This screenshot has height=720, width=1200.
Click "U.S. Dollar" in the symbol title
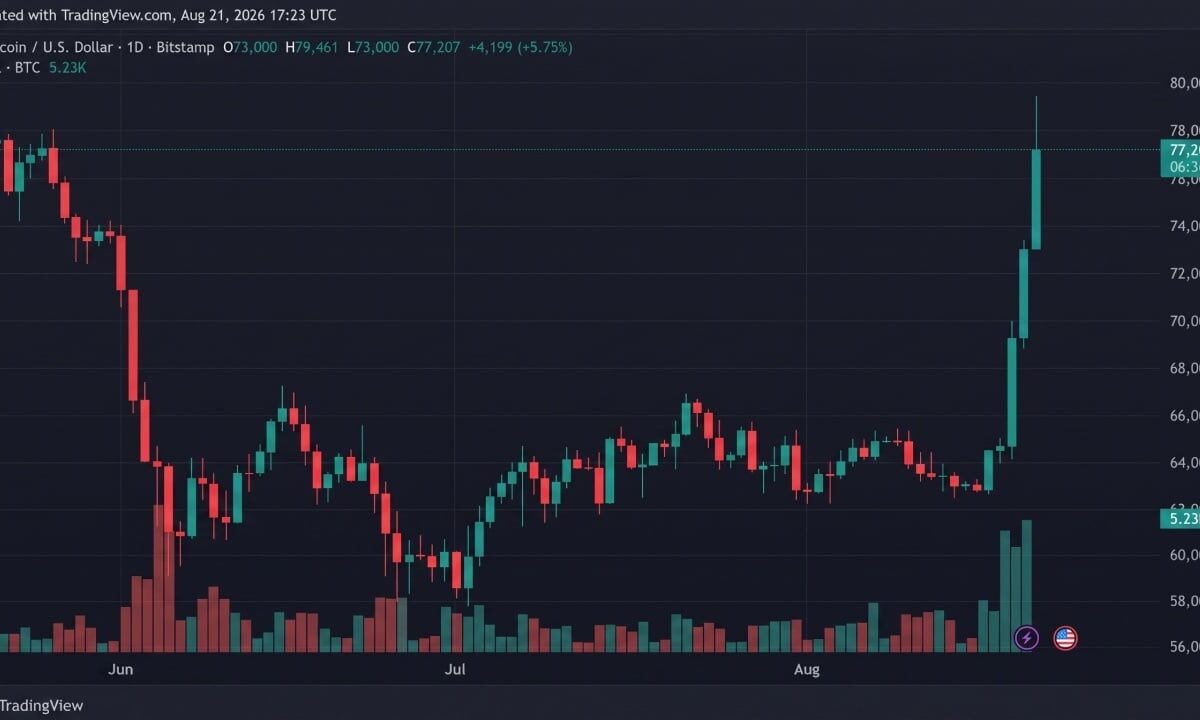point(77,47)
